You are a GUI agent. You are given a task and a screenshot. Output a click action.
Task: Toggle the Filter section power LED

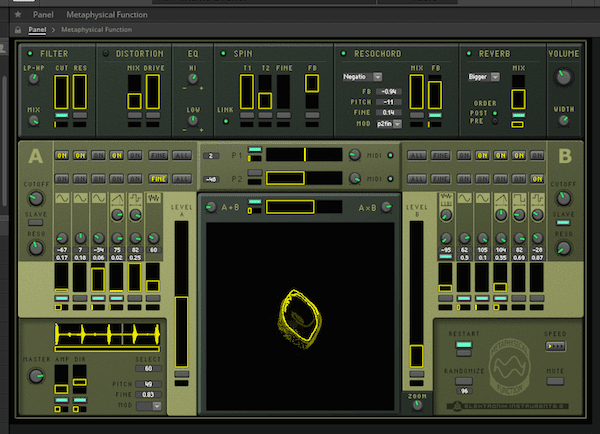(30, 53)
